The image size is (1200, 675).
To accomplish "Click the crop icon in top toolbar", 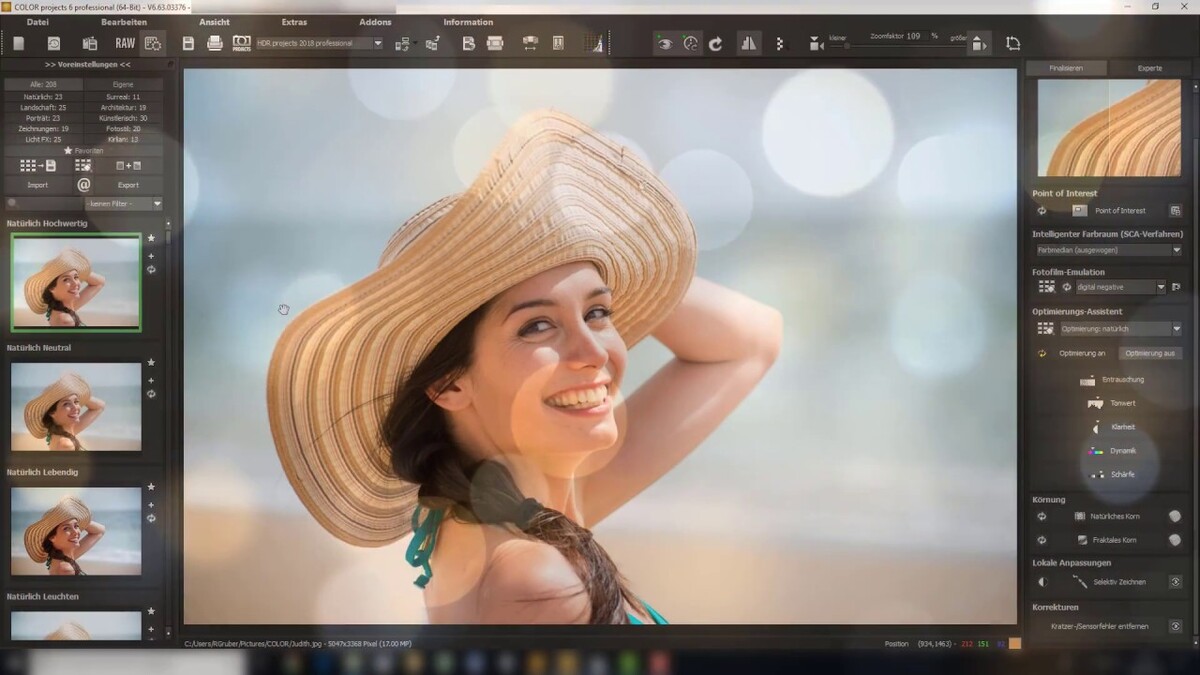I will 1013,43.
